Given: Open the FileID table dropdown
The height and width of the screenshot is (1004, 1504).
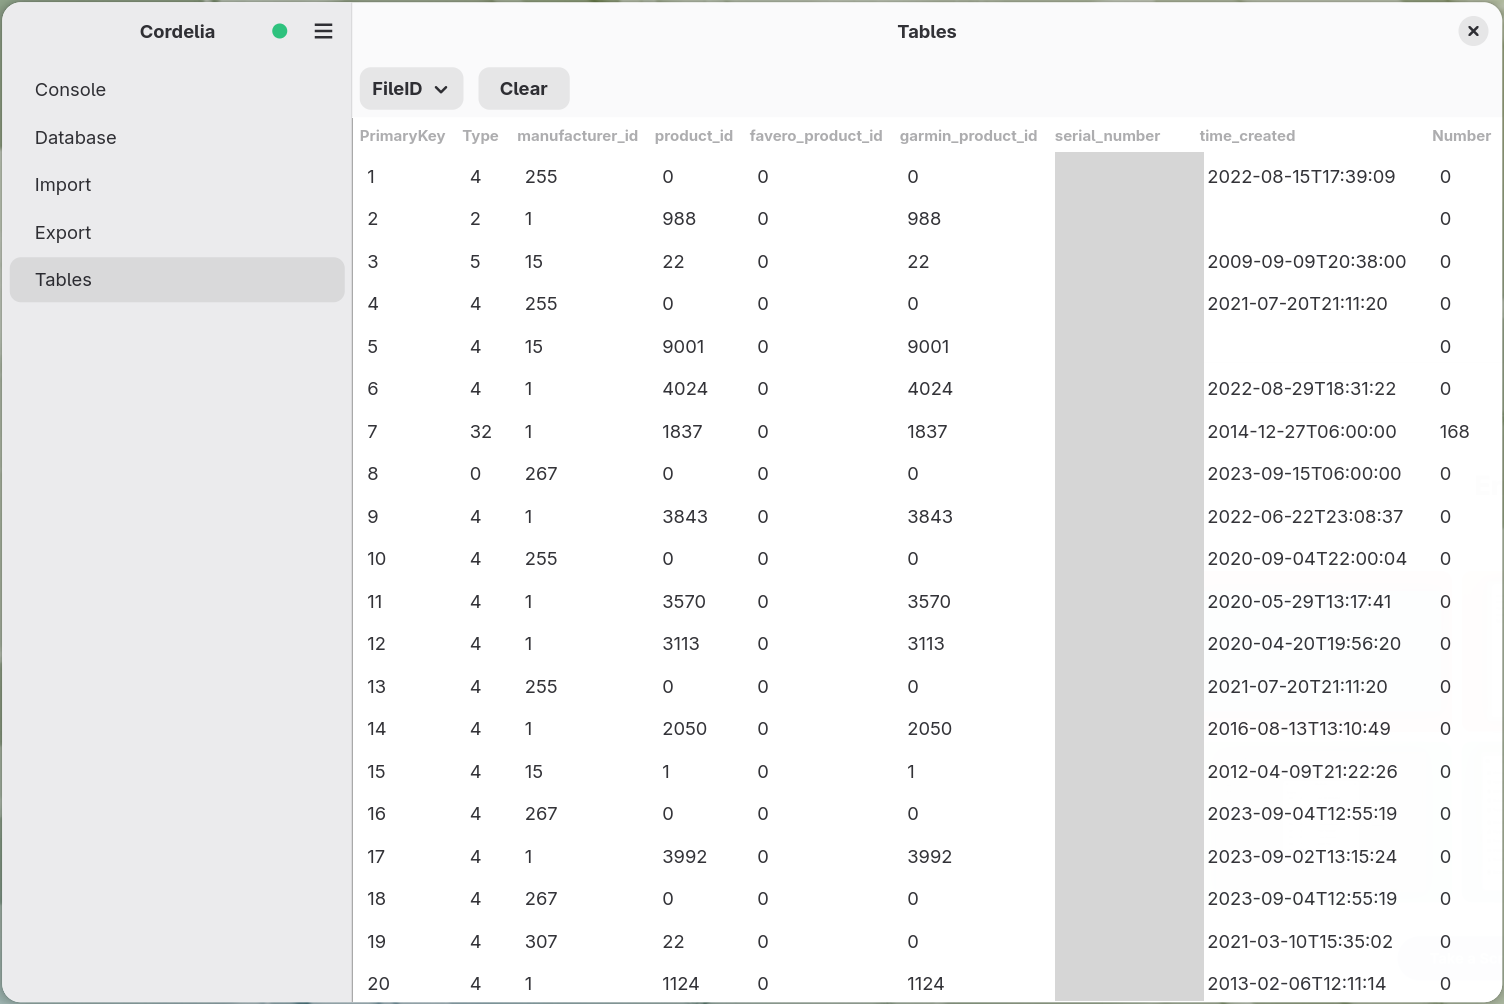Looking at the screenshot, I should click(411, 89).
